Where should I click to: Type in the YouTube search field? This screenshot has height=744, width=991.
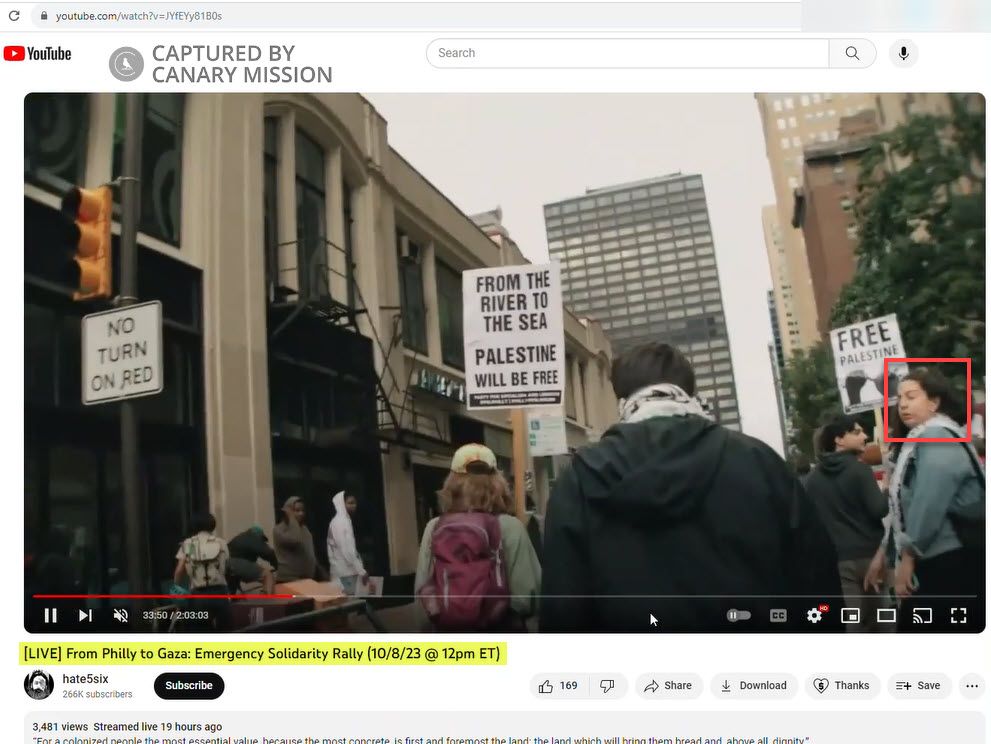tap(626, 53)
